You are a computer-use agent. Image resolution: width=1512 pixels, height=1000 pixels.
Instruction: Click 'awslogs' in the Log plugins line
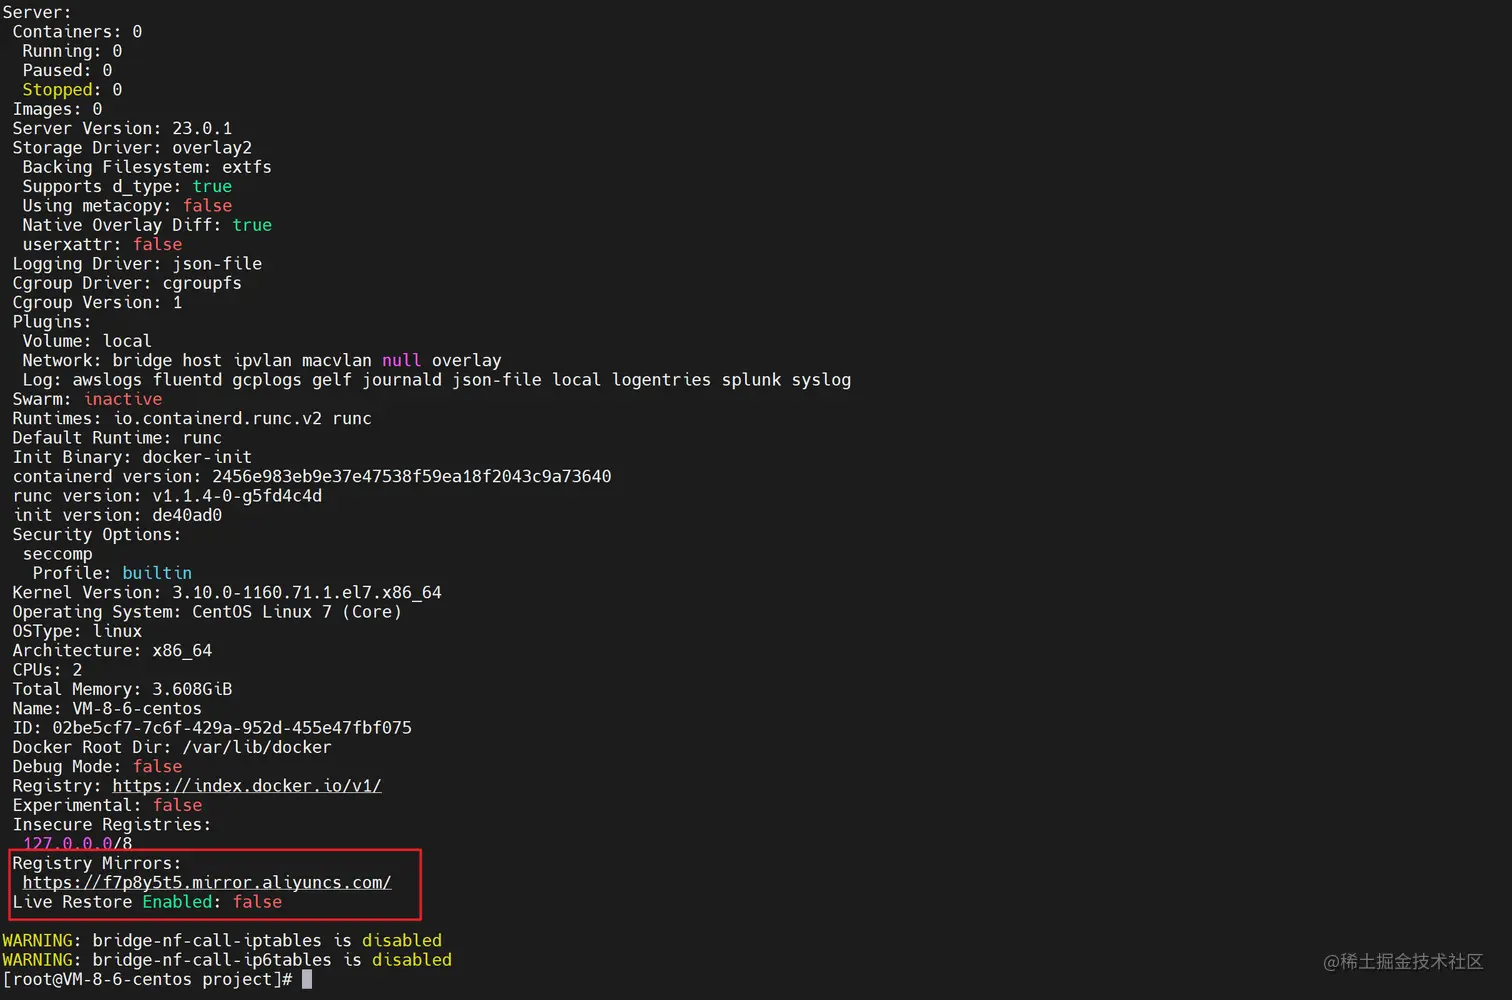(107, 380)
